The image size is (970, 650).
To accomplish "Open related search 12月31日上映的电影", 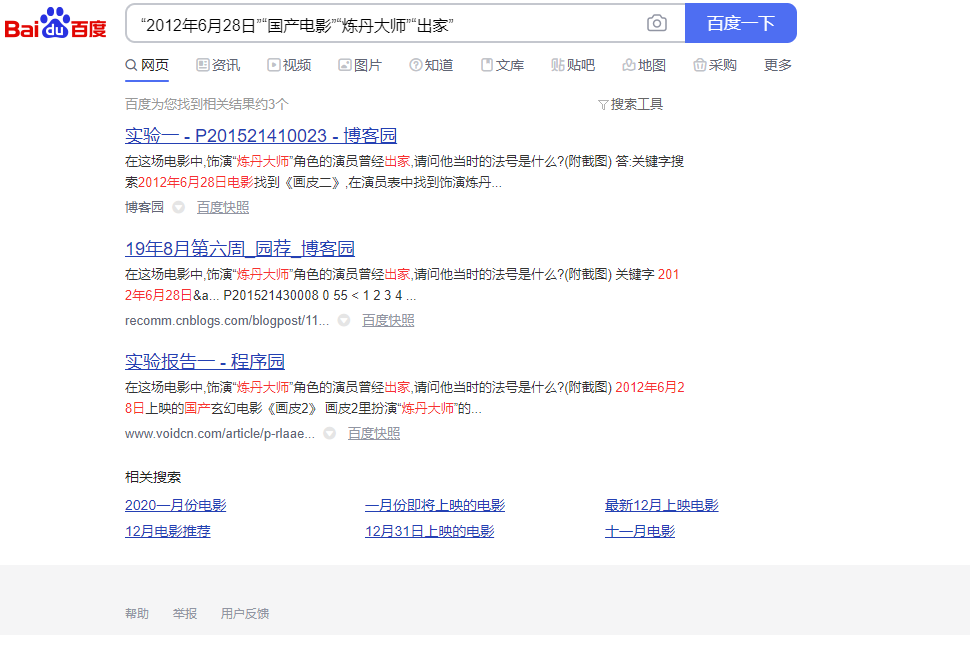I will (429, 531).
